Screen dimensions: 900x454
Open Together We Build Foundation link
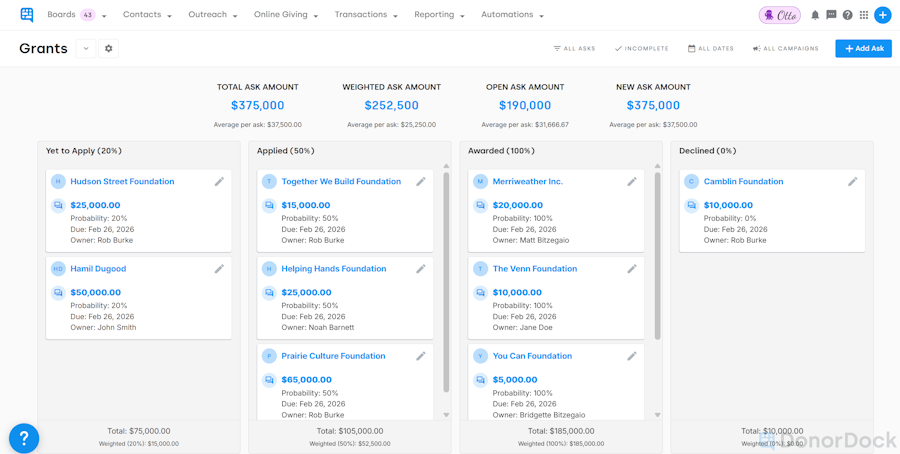pos(341,182)
